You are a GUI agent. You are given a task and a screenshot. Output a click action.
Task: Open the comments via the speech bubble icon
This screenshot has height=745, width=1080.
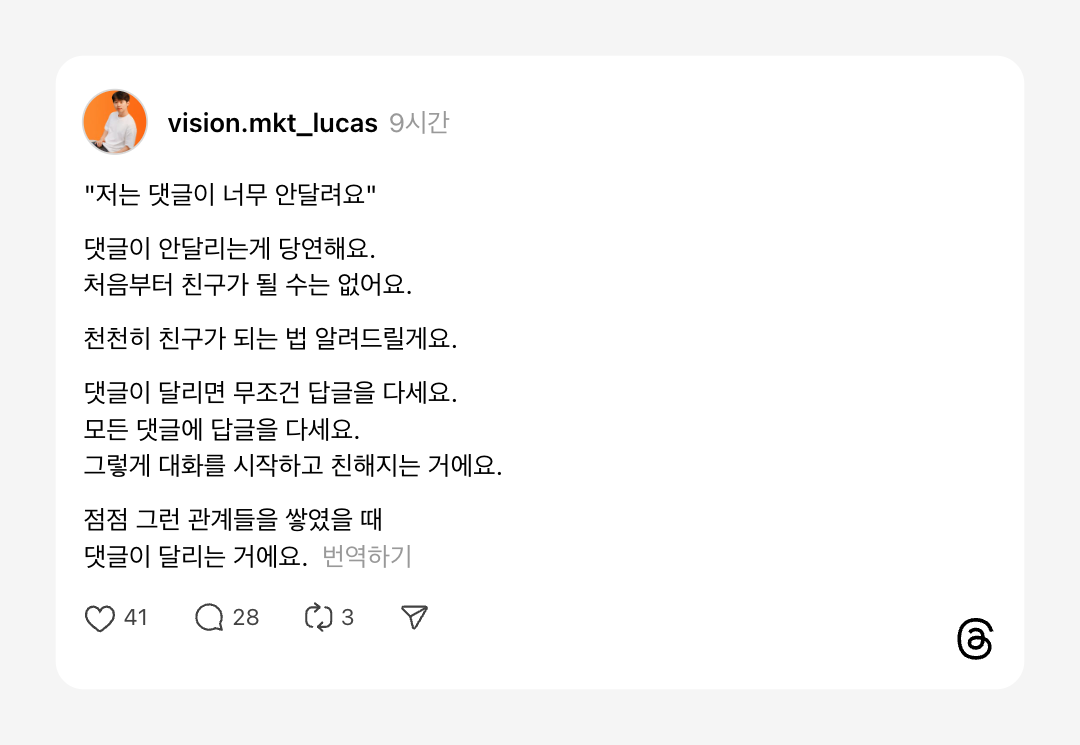pos(208,617)
